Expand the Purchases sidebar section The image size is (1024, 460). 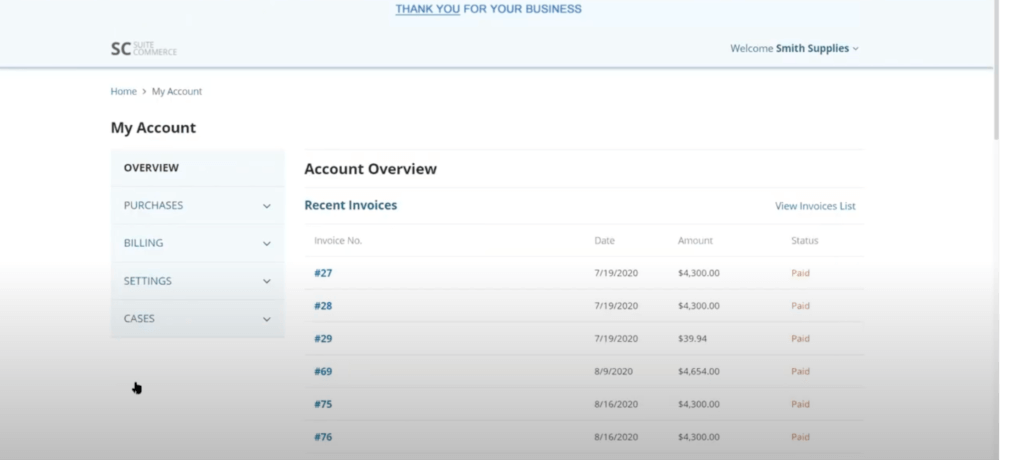click(154, 206)
